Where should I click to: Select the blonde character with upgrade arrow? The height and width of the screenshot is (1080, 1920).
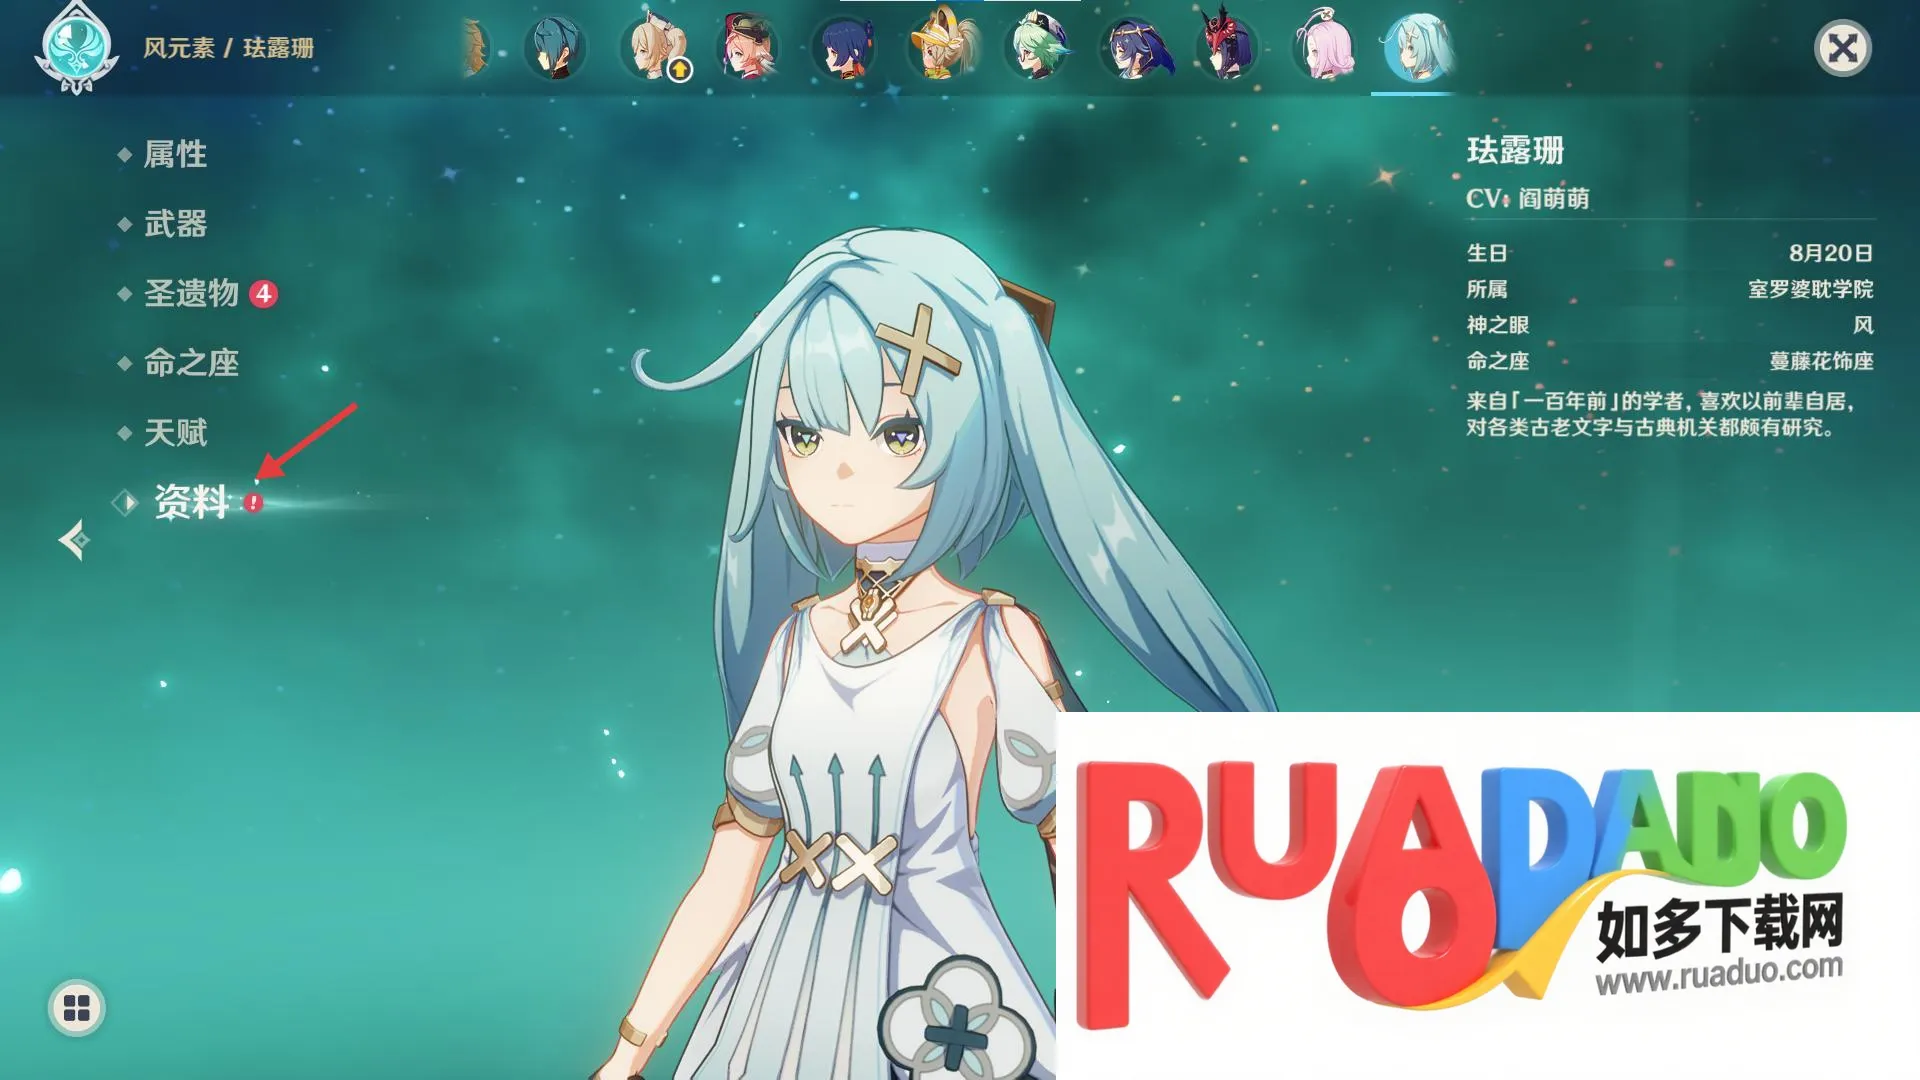coord(654,48)
